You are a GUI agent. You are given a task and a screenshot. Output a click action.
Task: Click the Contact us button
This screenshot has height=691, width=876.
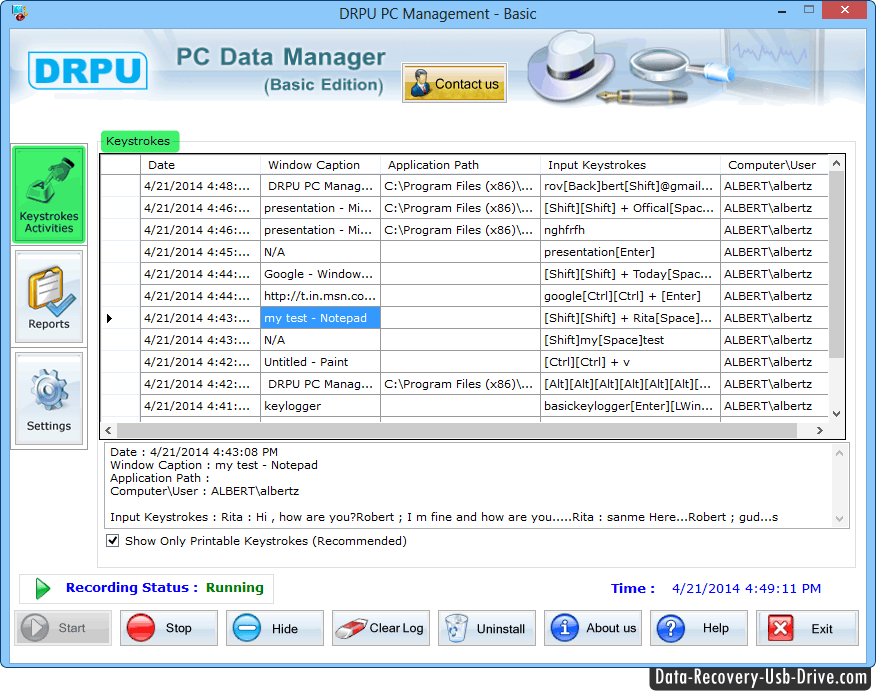pyautogui.click(x=454, y=83)
